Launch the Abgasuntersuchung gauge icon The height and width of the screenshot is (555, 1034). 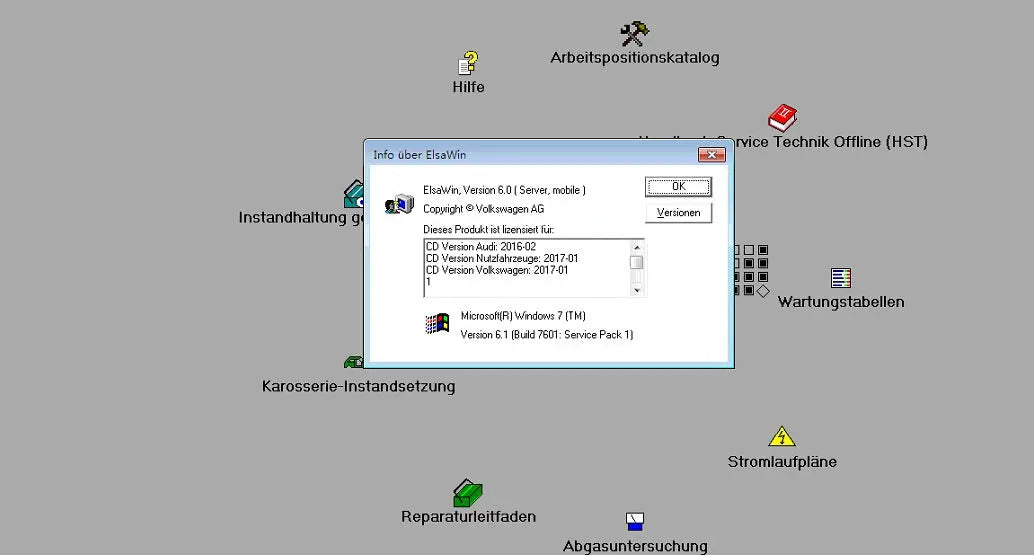coord(634,521)
